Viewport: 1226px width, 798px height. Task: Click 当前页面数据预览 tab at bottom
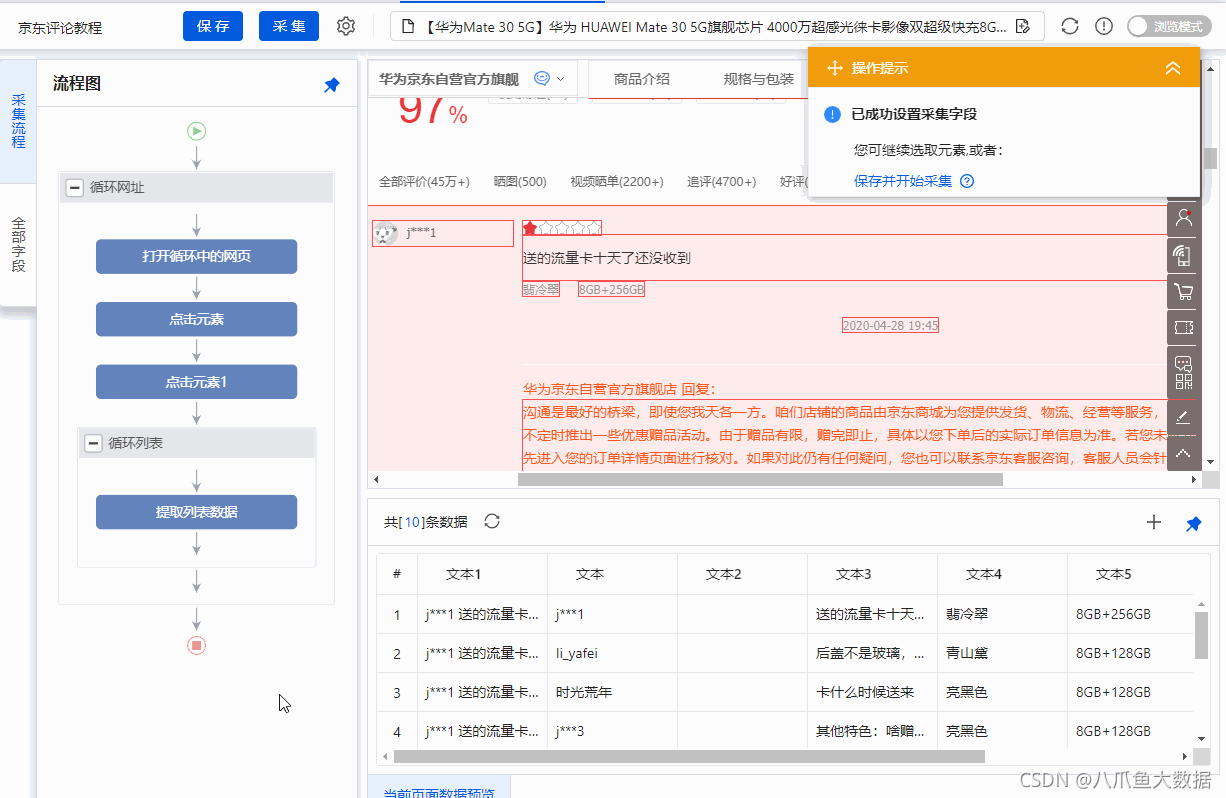(x=439, y=789)
